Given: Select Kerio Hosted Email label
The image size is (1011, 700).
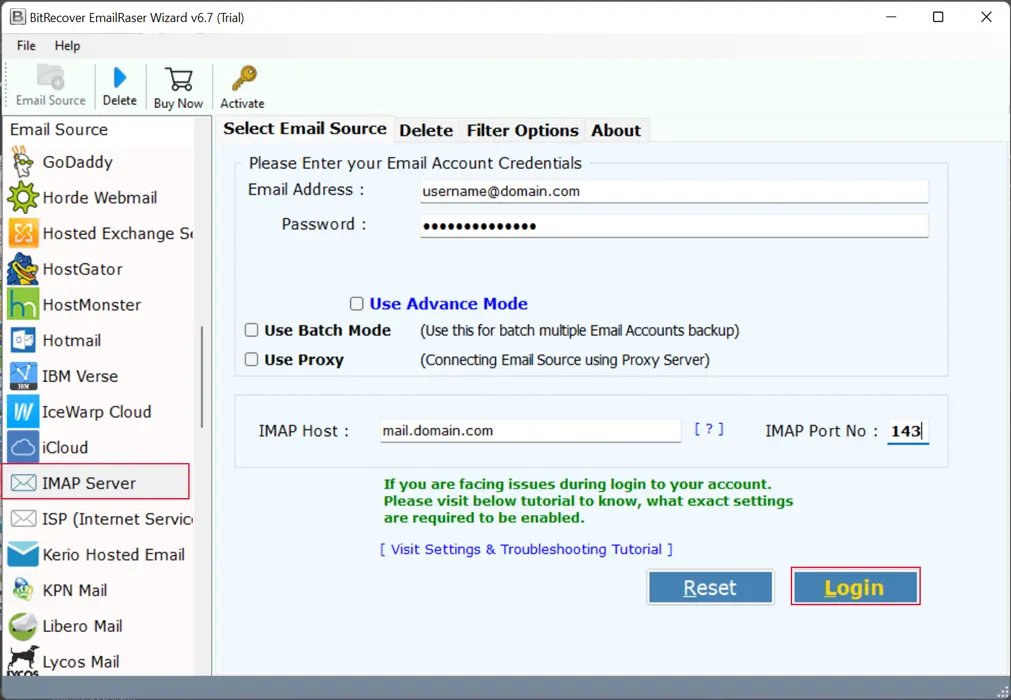Looking at the screenshot, I should point(113,554).
